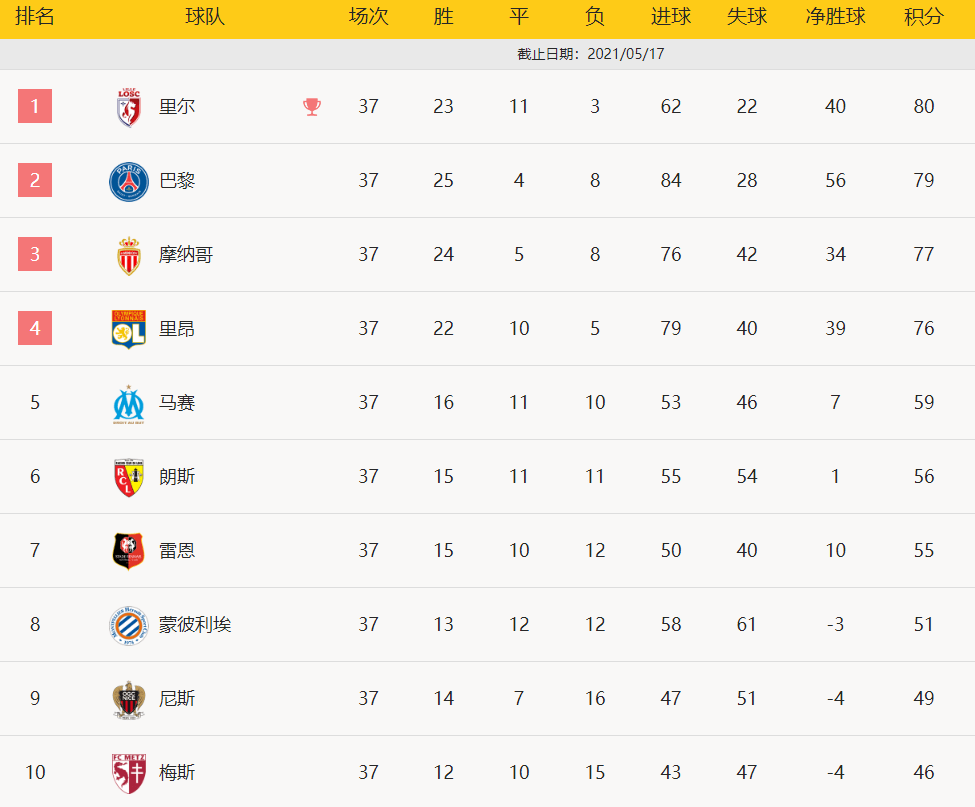Click the champion trophy icon beside 里尔
The height and width of the screenshot is (807, 975).
(312, 107)
